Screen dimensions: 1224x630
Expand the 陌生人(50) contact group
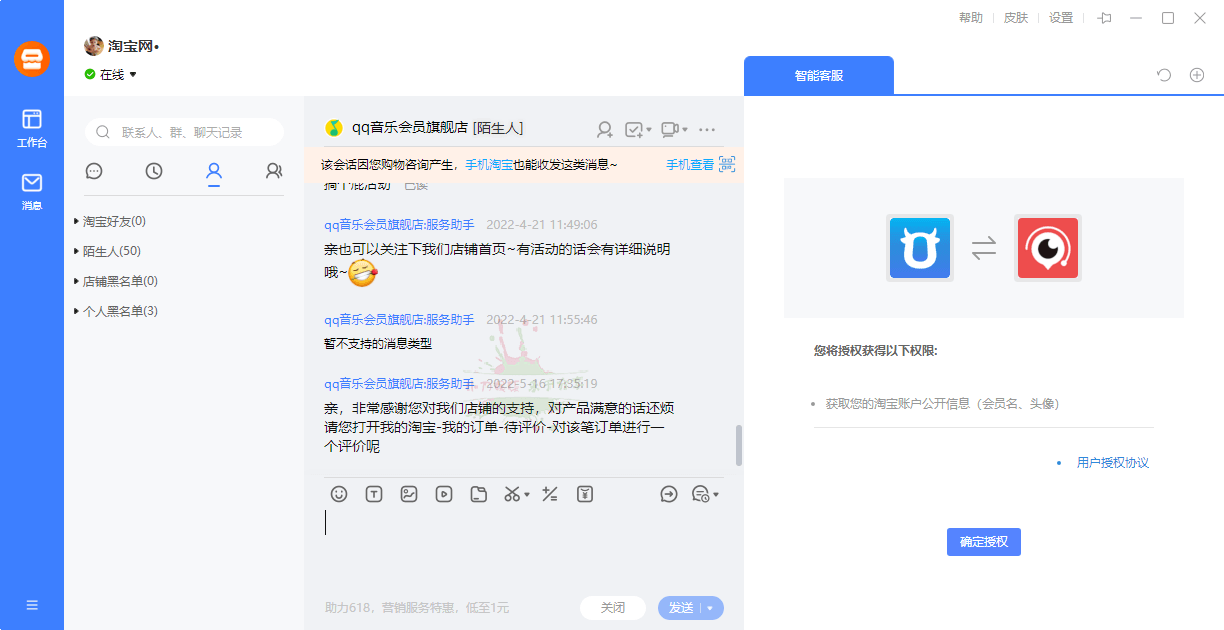(112, 250)
